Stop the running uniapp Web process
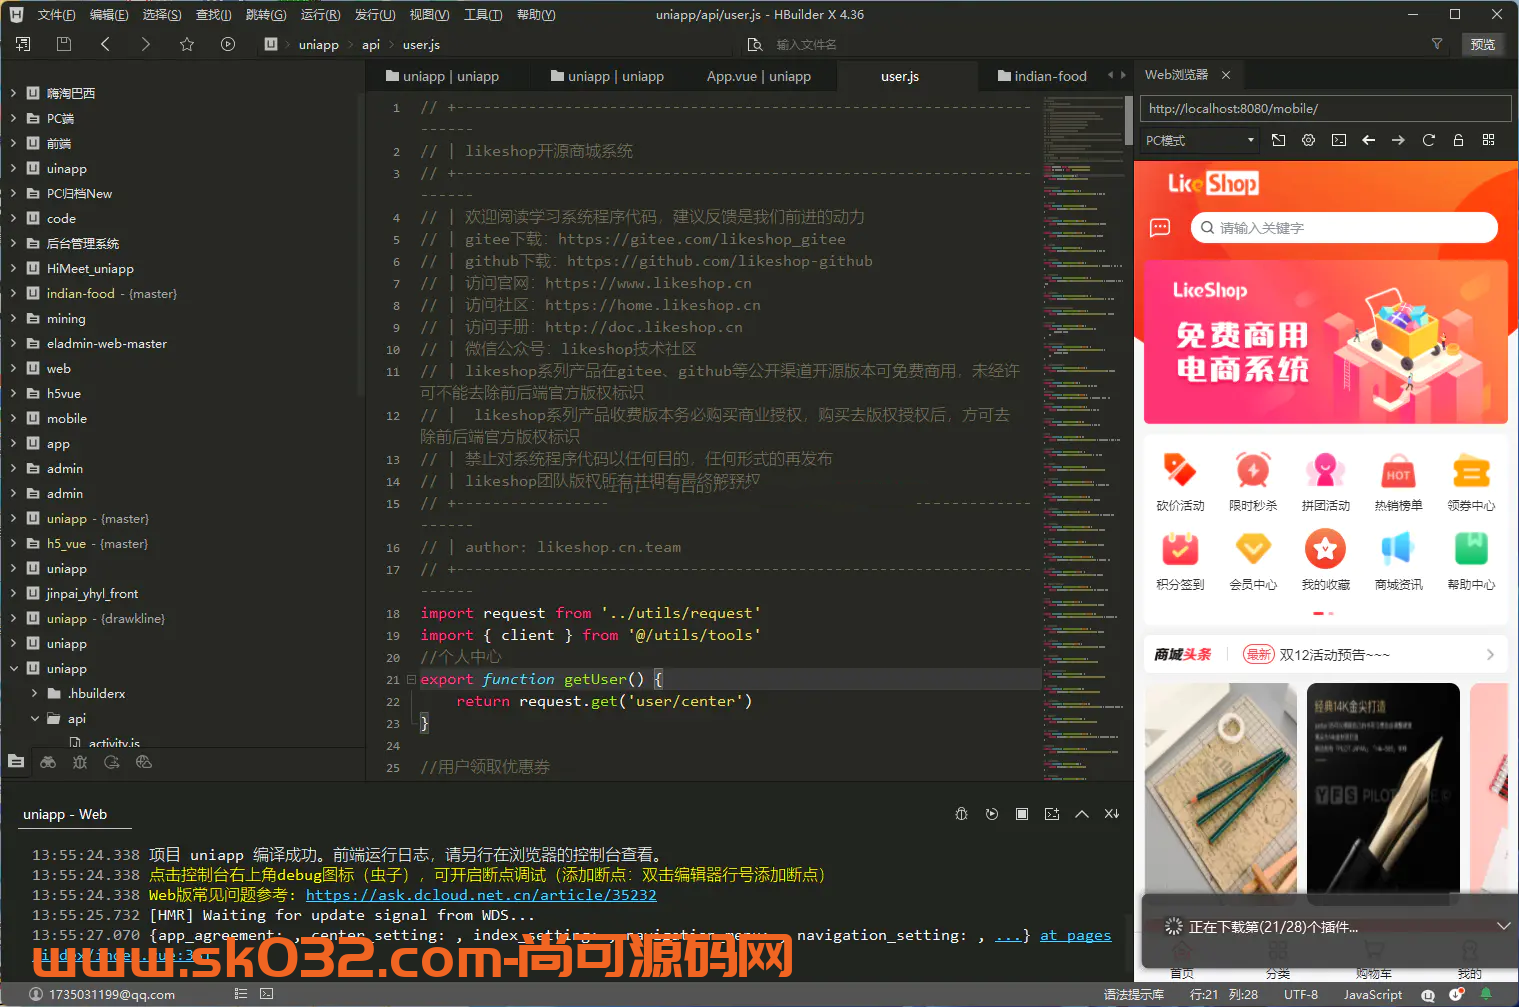The width and height of the screenshot is (1519, 1007). point(1022,814)
